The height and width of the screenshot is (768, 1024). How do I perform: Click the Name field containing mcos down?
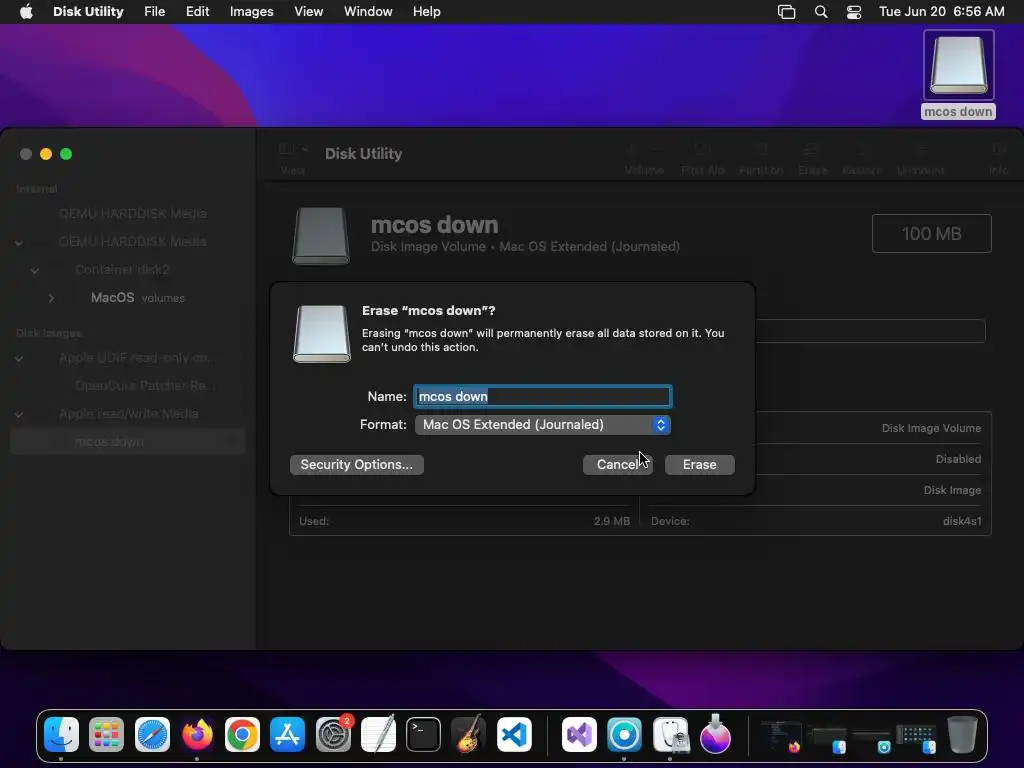point(542,396)
